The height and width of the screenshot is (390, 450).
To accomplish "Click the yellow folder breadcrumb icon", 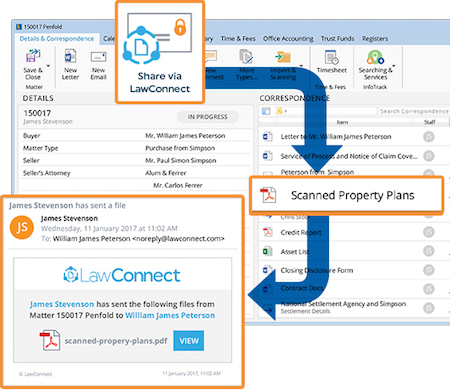I will pos(279,111).
